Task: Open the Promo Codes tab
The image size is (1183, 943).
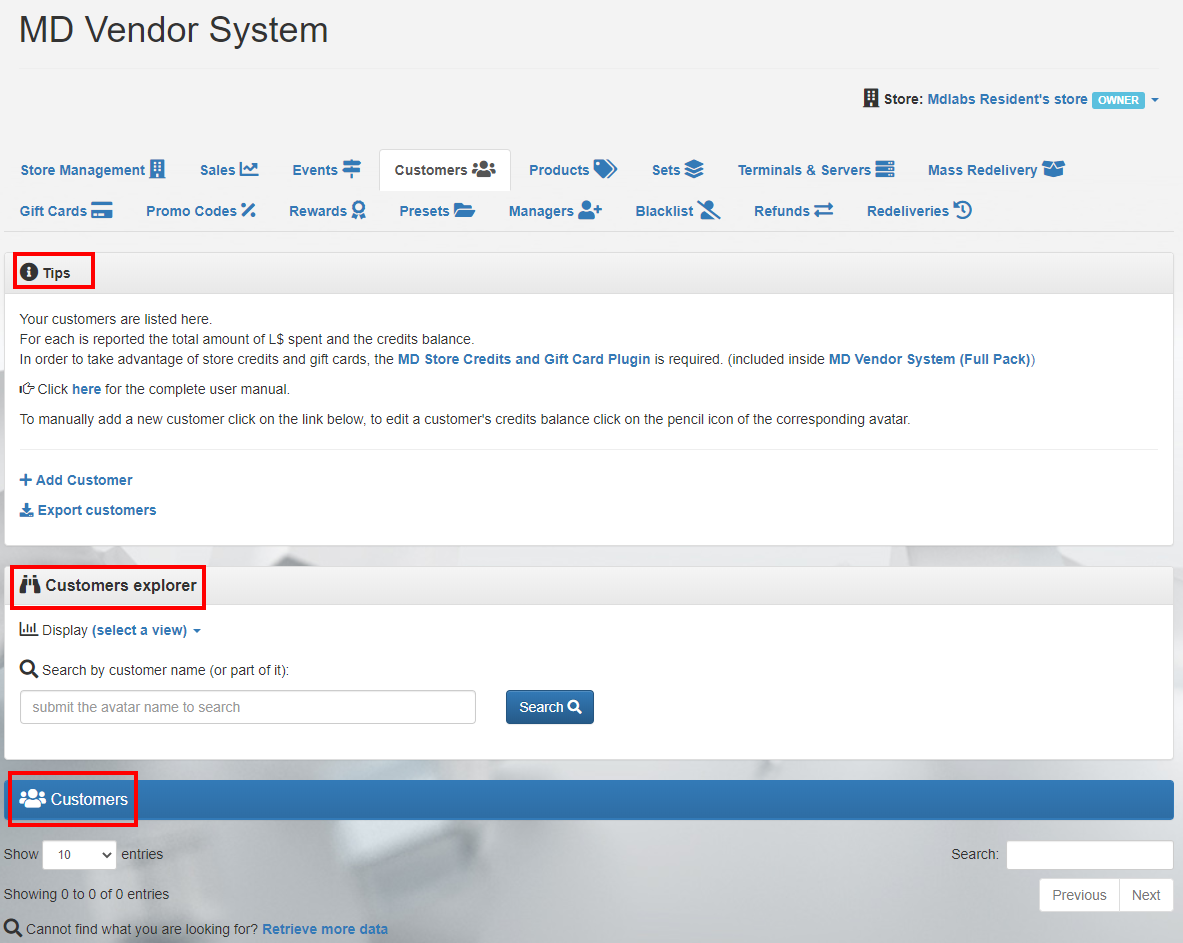Action: (x=201, y=210)
